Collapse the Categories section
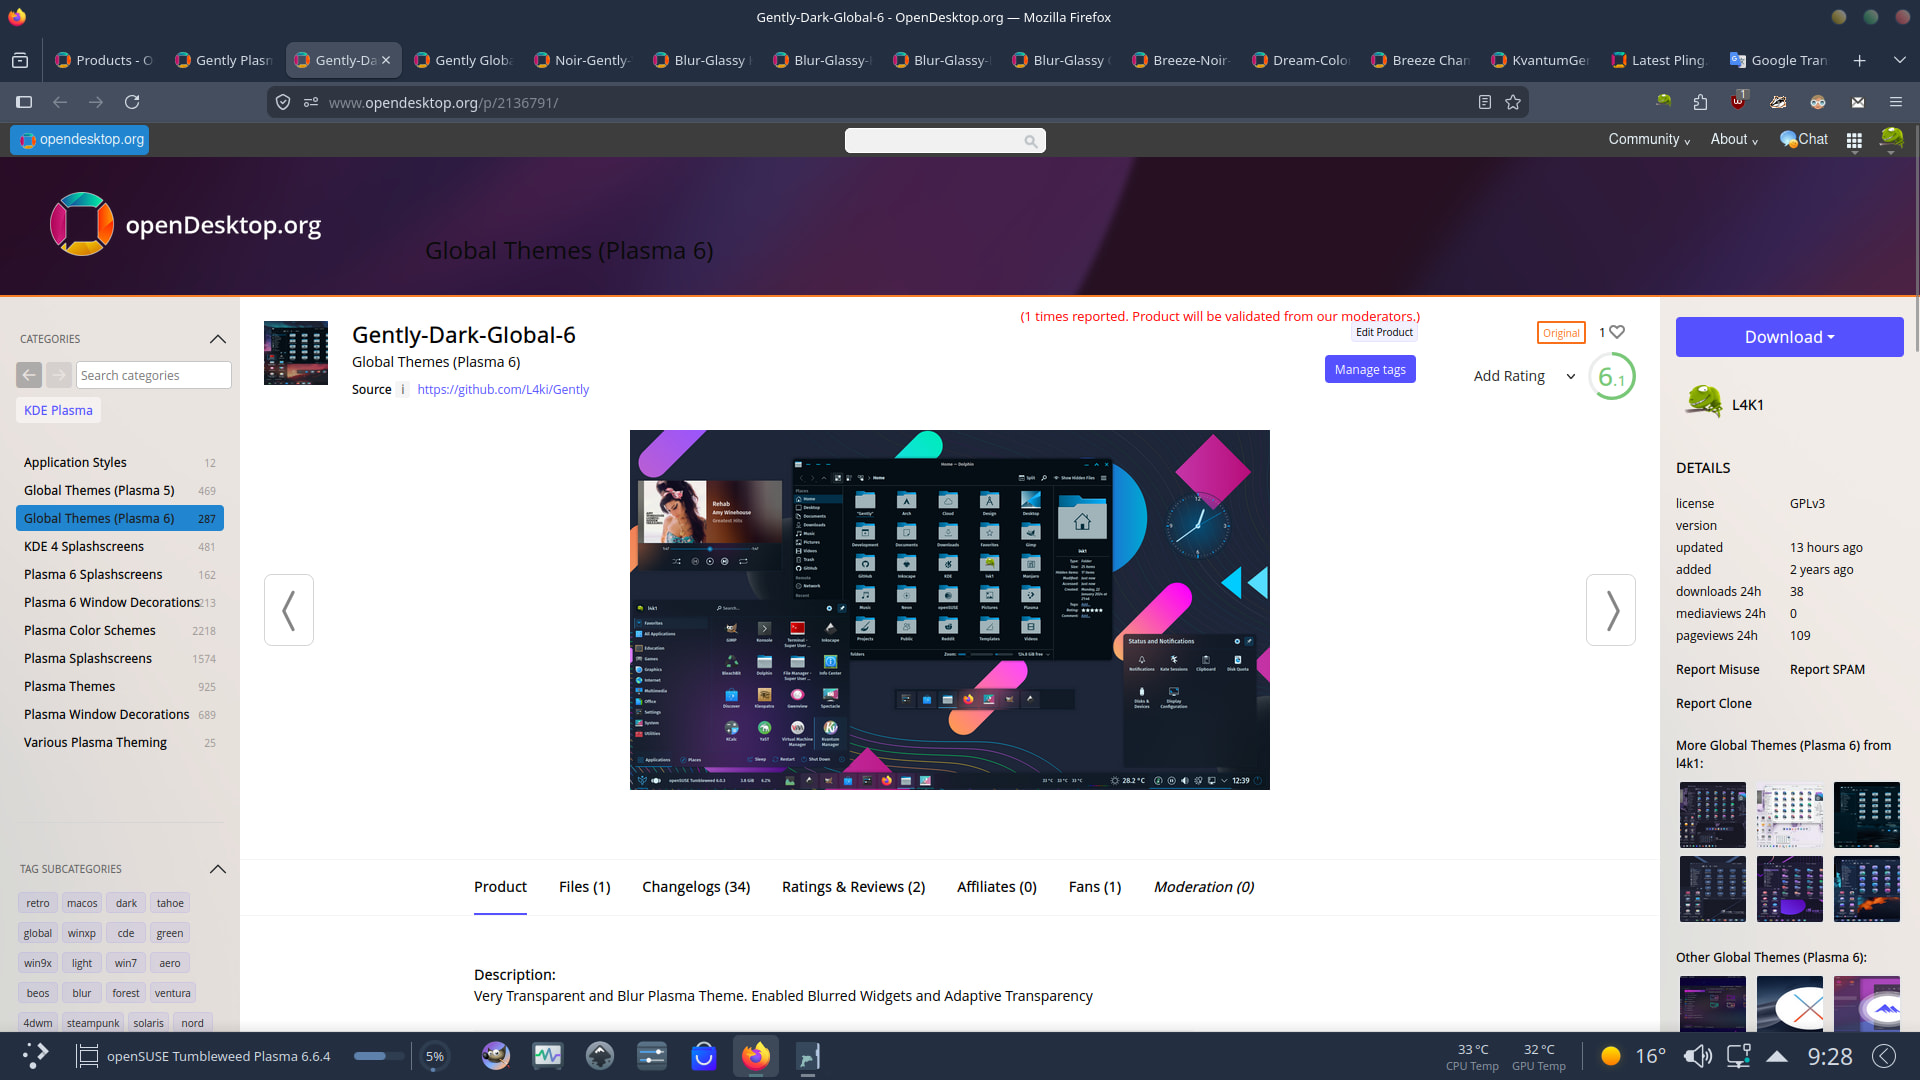This screenshot has width=1920, height=1080. [217, 339]
